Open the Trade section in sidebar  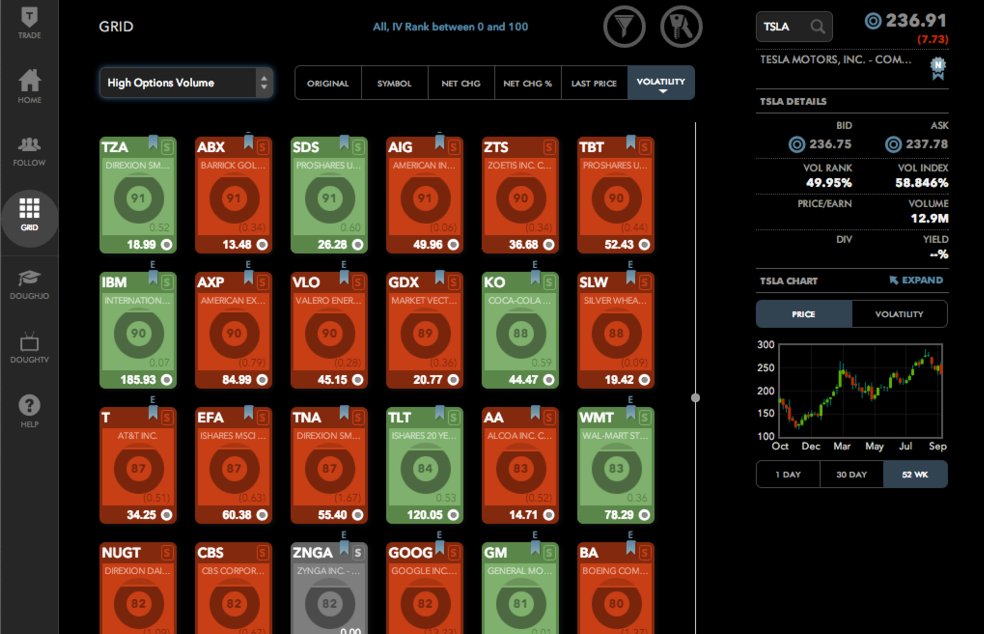(29, 23)
